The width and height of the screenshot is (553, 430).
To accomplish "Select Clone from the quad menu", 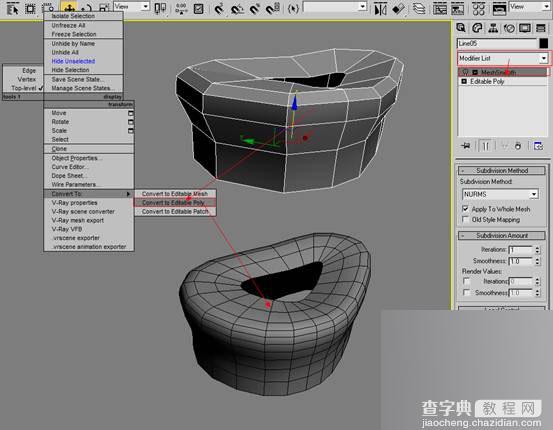I will (59, 149).
